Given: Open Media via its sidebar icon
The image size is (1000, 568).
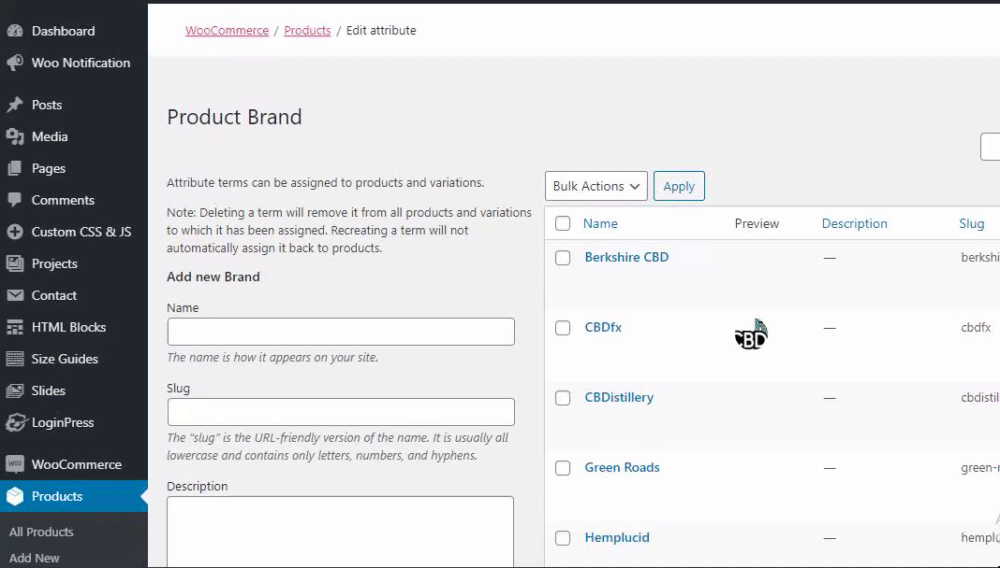Looking at the screenshot, I should [15, 137].
